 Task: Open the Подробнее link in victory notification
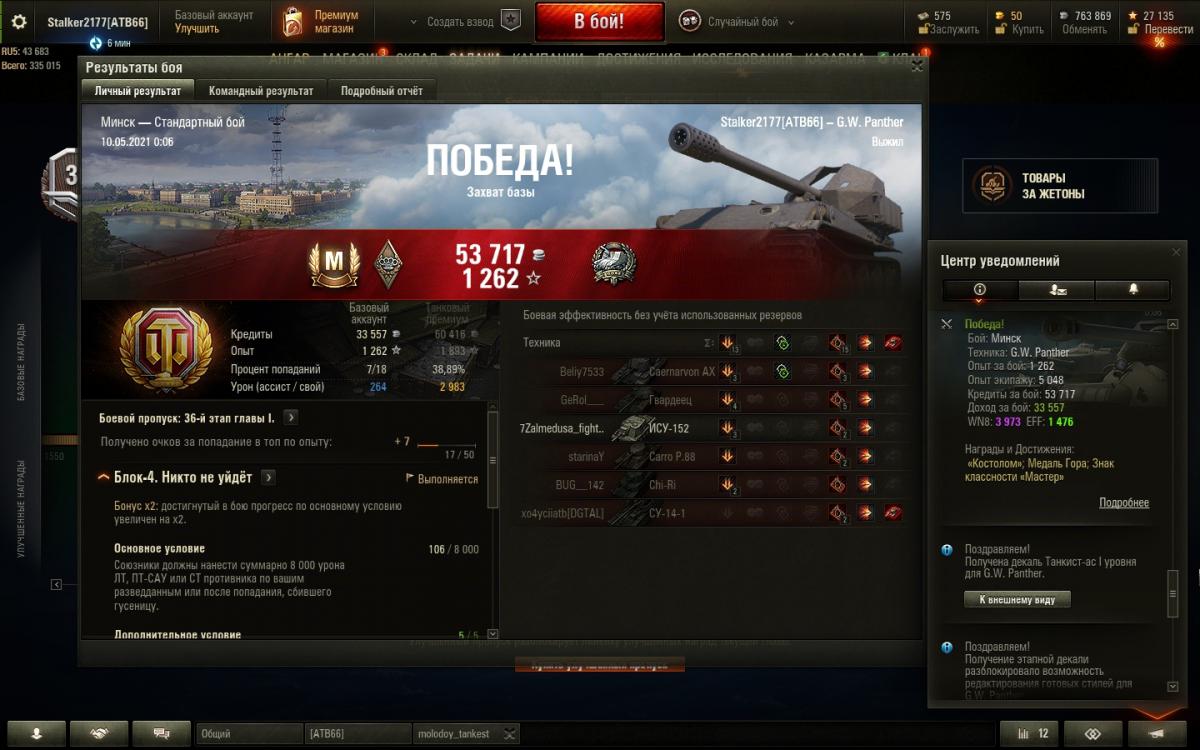point(1124,503)
